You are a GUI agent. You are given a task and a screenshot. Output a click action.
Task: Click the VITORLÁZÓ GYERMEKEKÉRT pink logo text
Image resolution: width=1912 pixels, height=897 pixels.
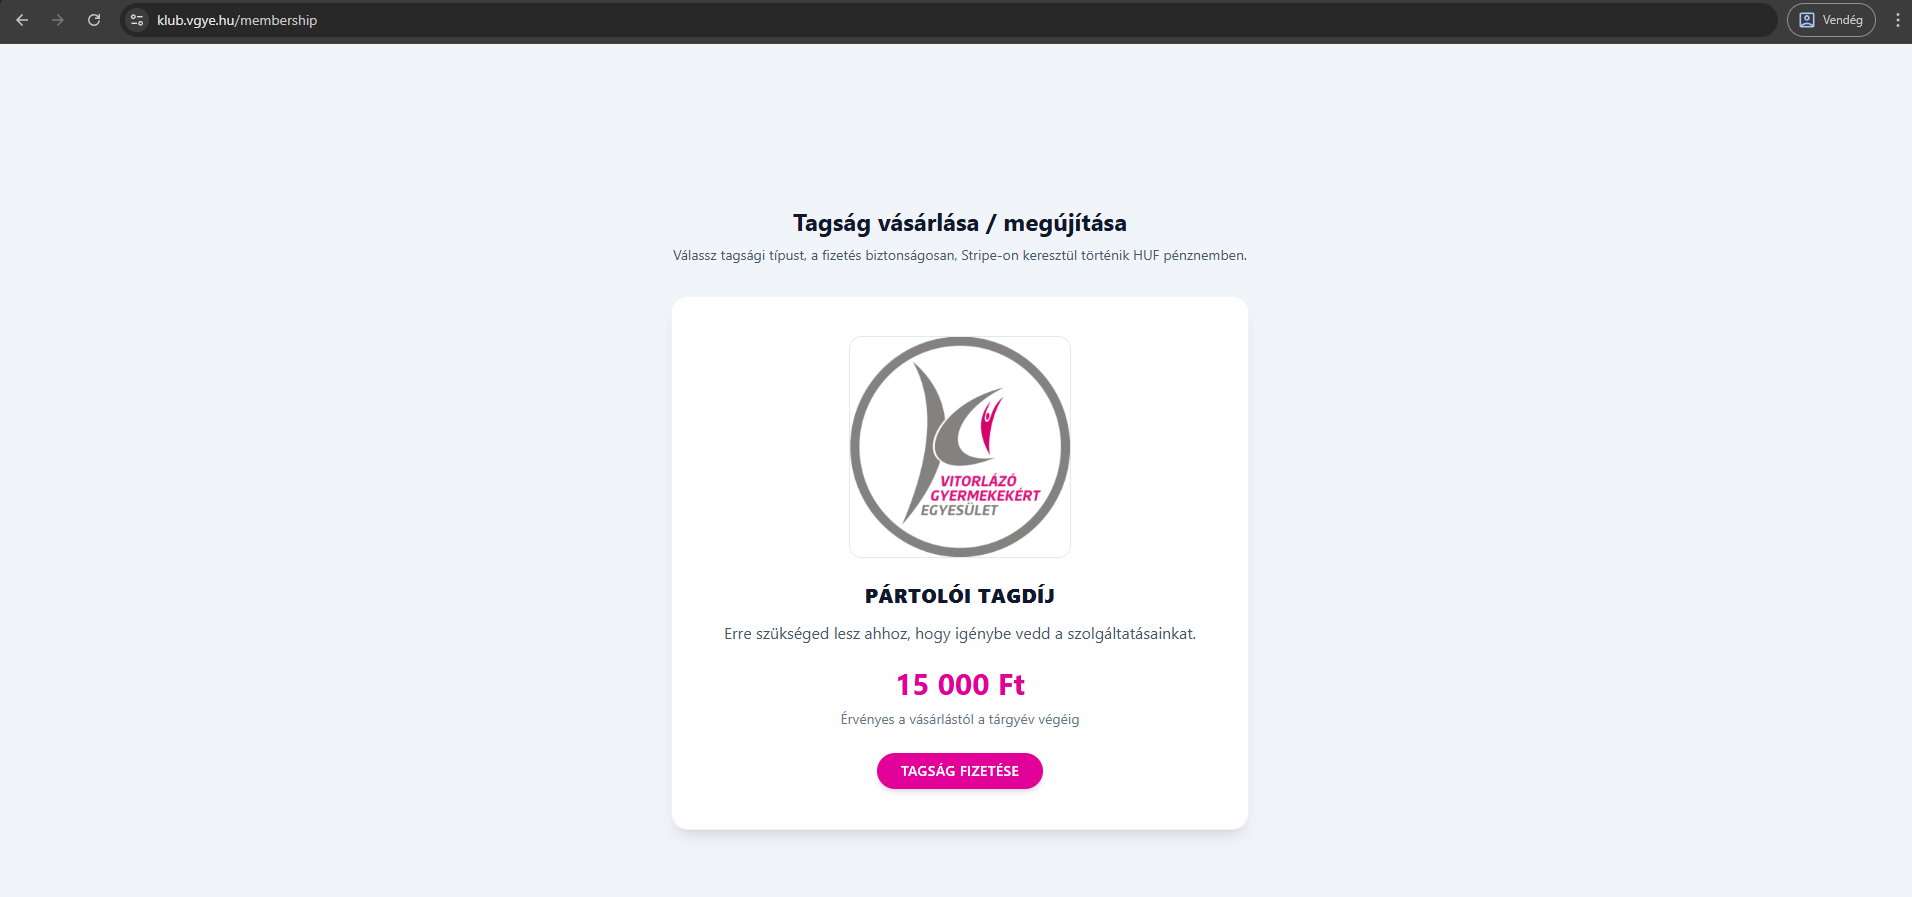coord(985,488)
